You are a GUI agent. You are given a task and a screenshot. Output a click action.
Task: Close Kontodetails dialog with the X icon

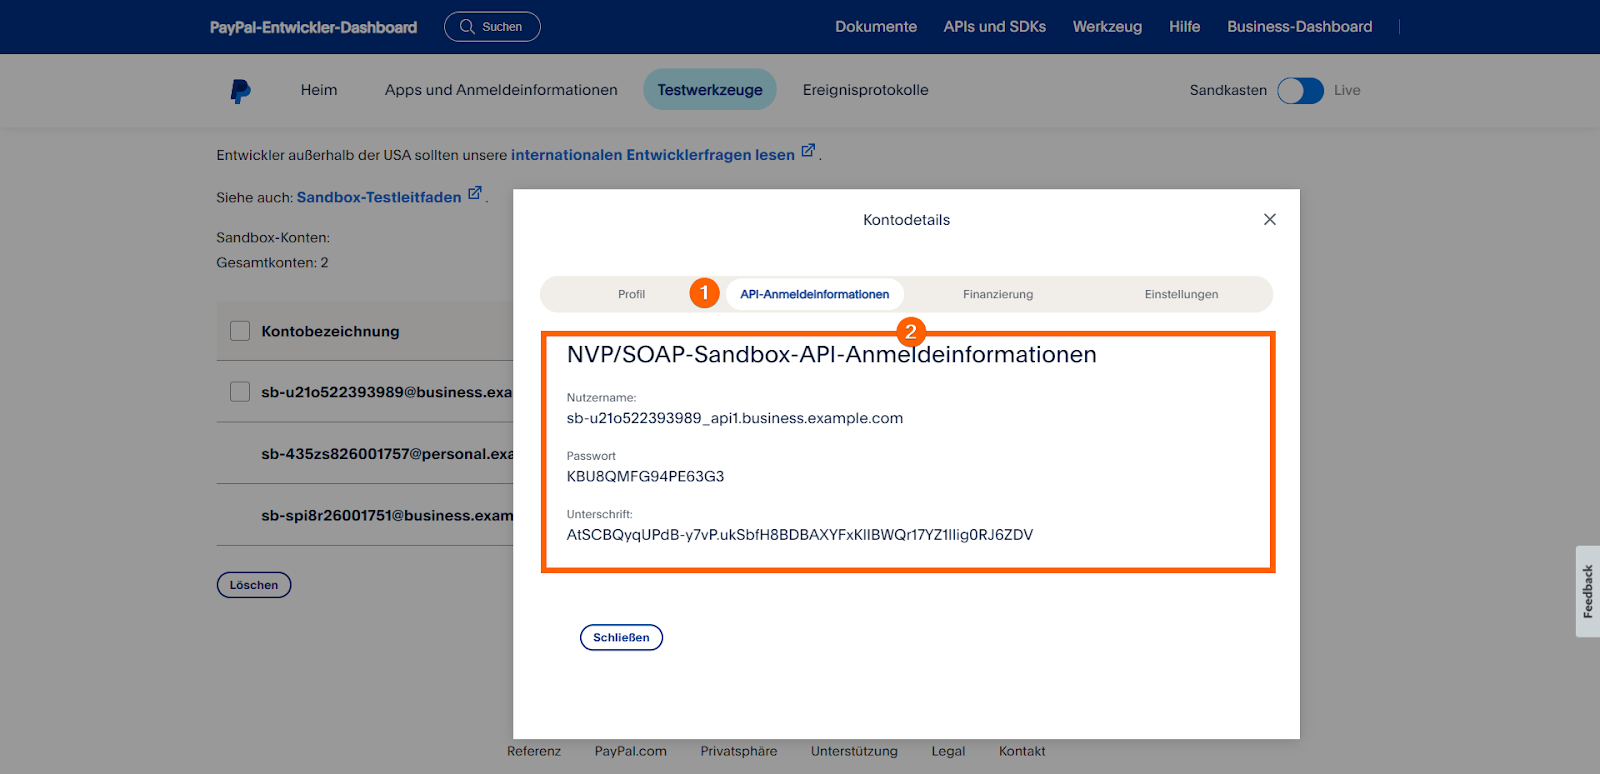tap(1270, 219)
